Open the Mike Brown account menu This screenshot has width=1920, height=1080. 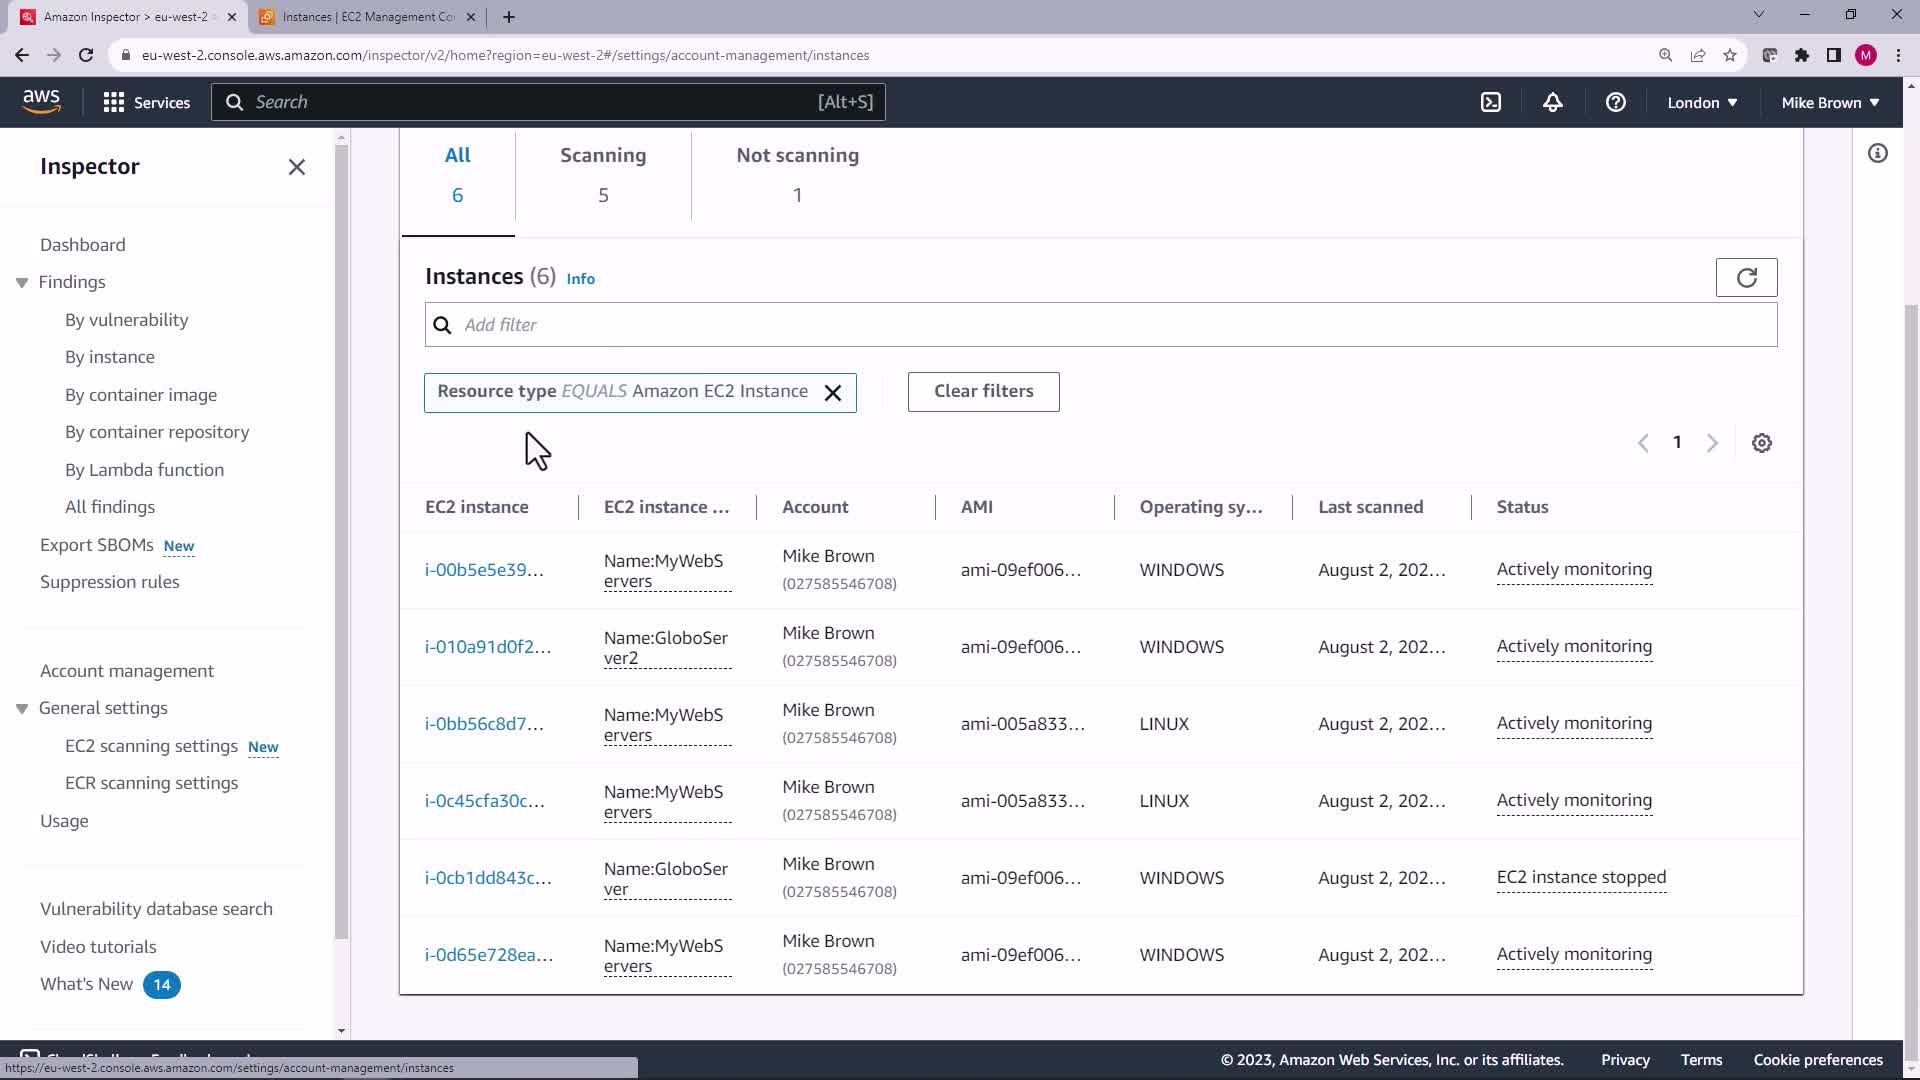click(x=1830, y=103)
